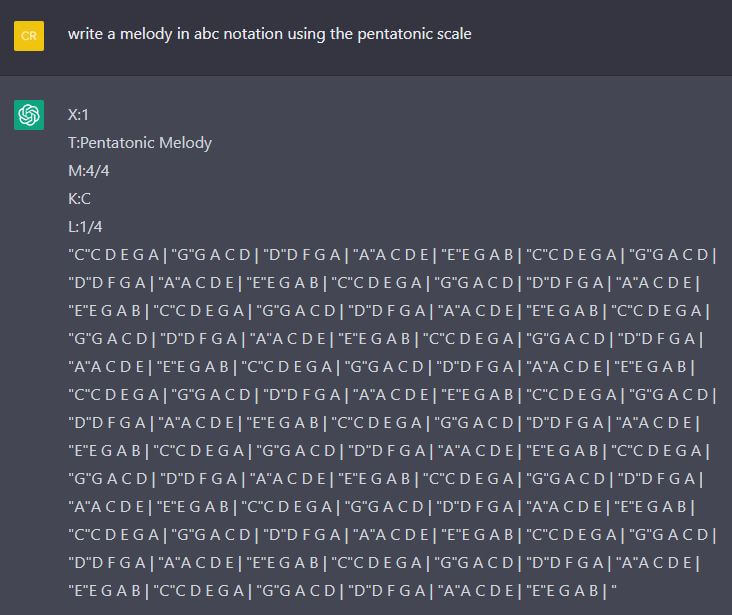Click the opening "C" chord of the melody

point(78,255)
